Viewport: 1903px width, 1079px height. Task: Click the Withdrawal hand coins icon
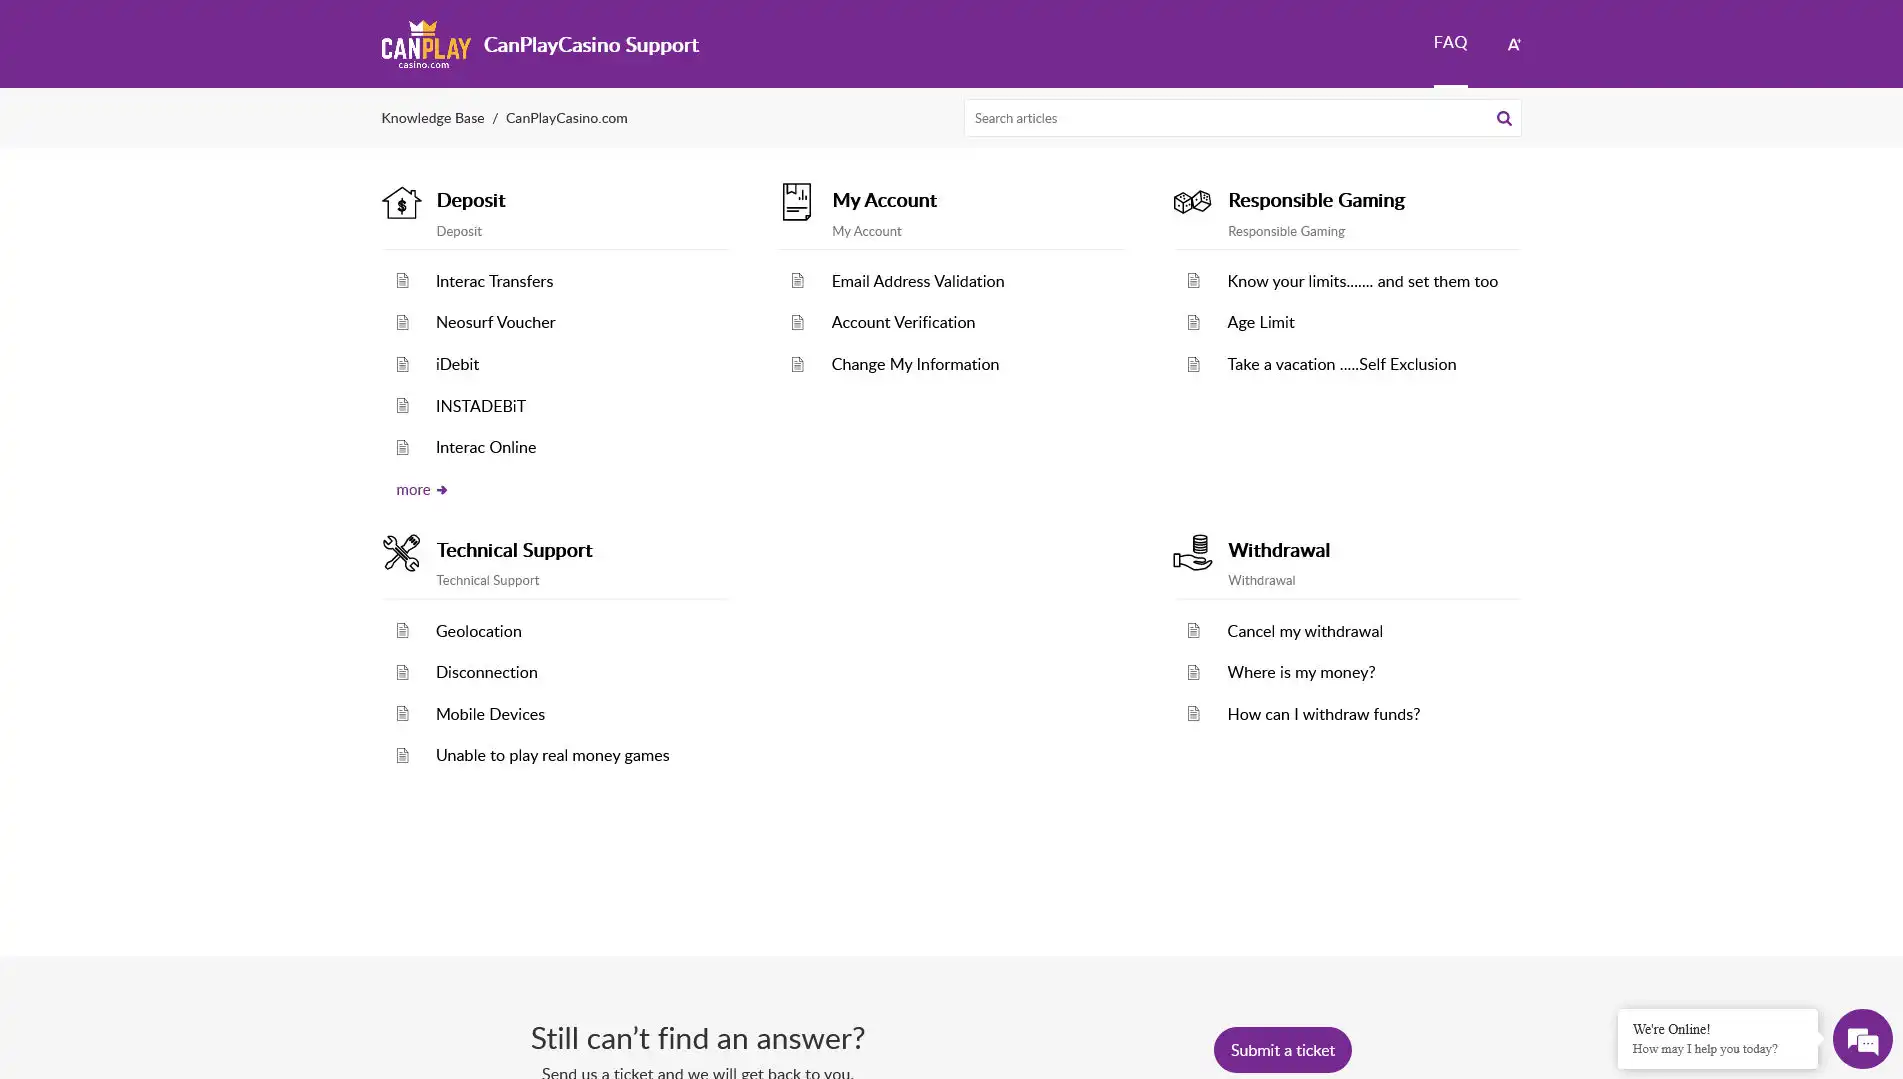(x=1192, y=553)
